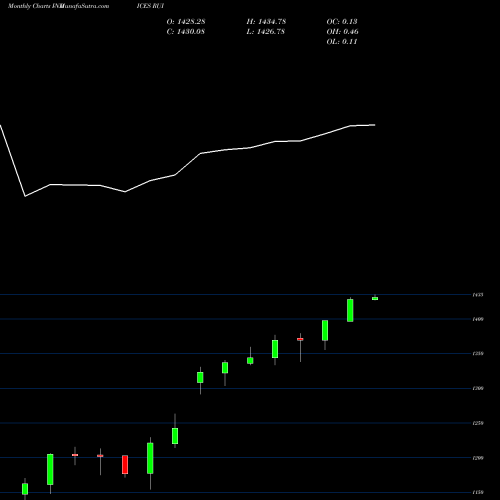Click the open price value O: 1428.28
This screenshot has width=500, height=500.
(x=186, y=22)
